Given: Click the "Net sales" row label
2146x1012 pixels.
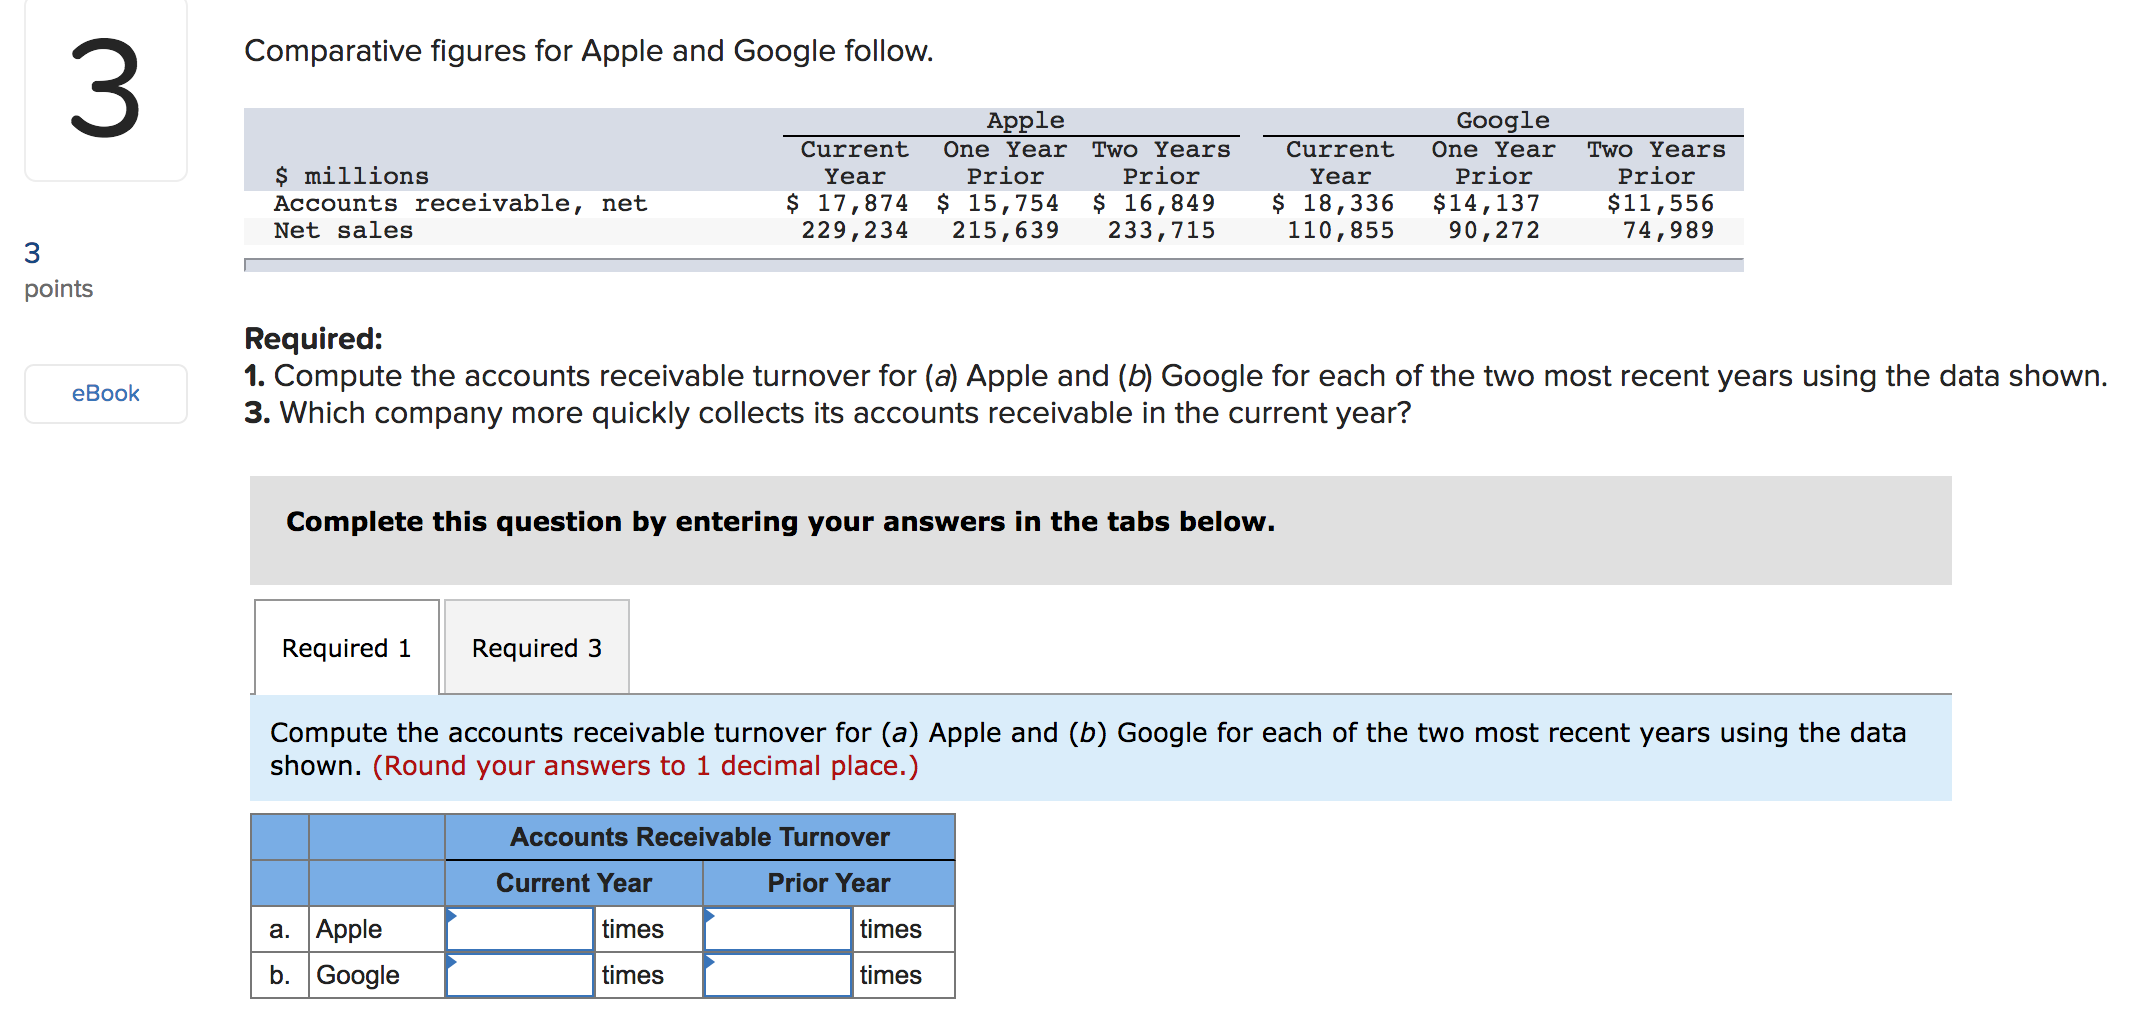Looking at the screenshot, I should pos(343,230).
